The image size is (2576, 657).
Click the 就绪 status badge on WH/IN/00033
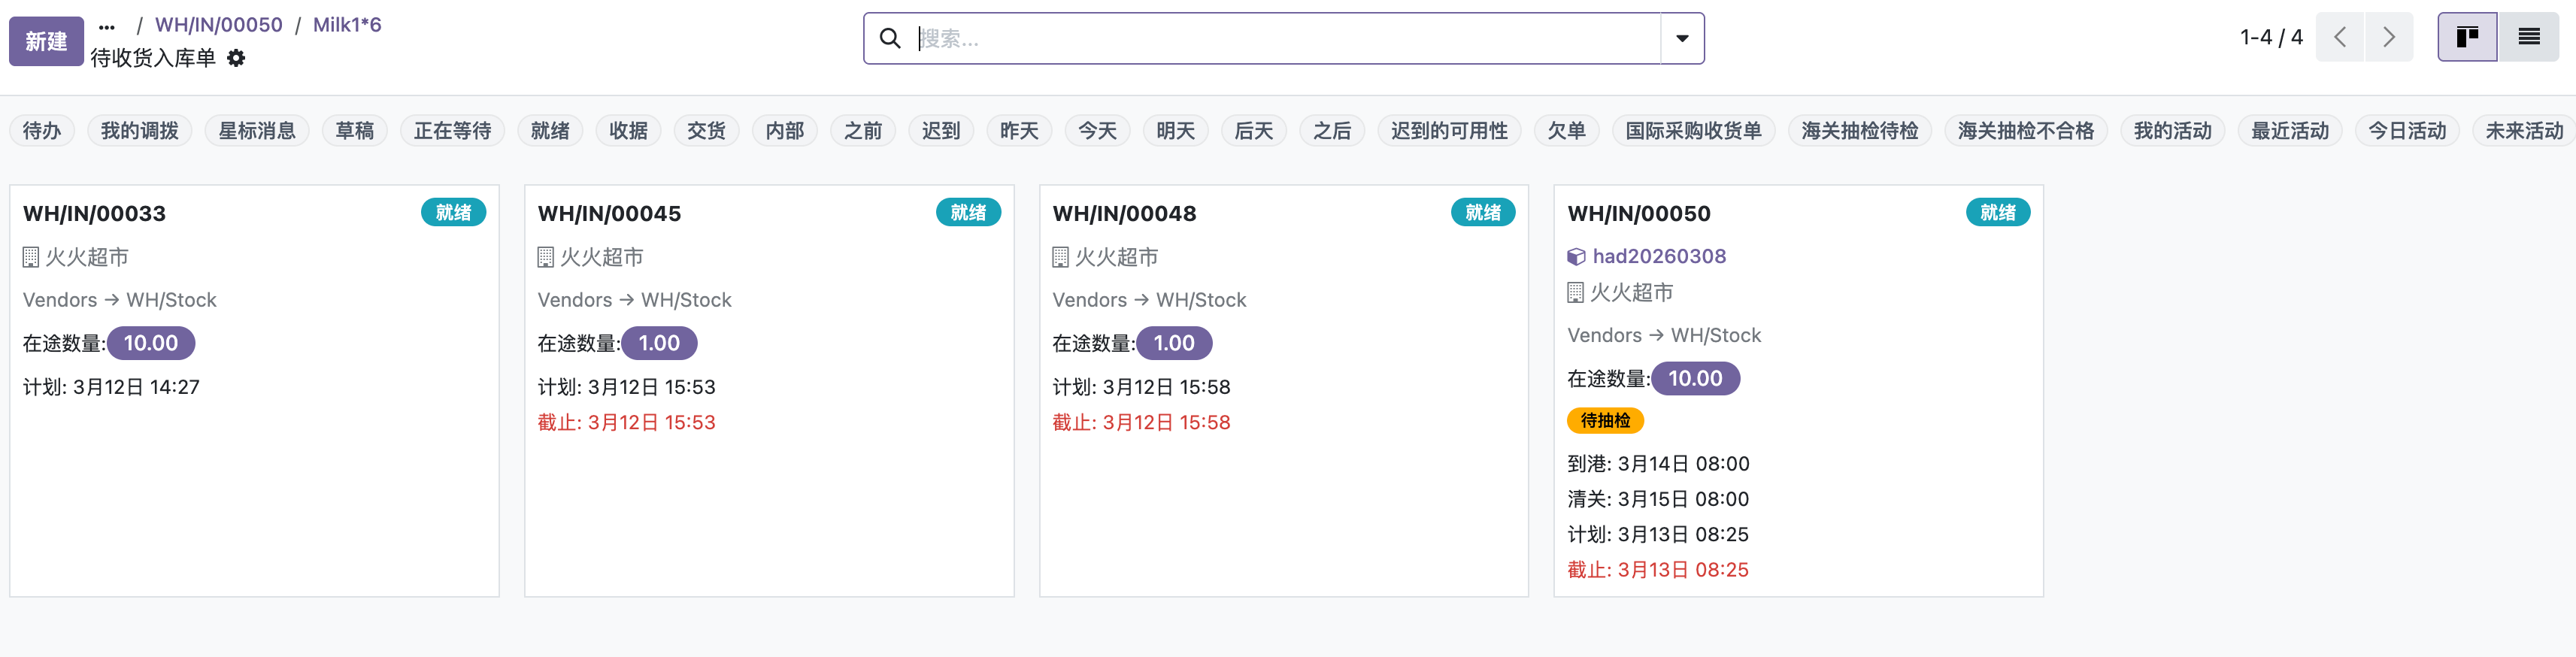pyautogui.click(x=453, y=213)
